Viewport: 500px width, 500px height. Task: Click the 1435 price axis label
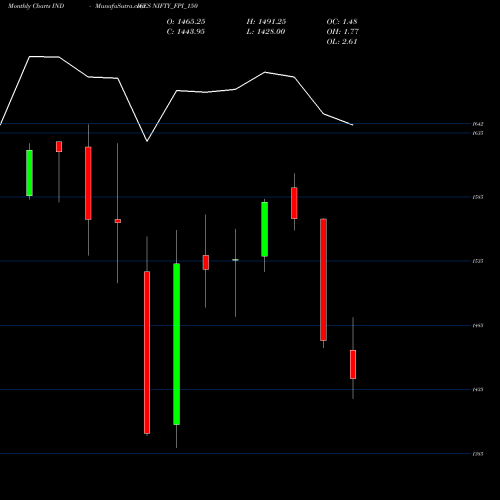tap(478, 389)
